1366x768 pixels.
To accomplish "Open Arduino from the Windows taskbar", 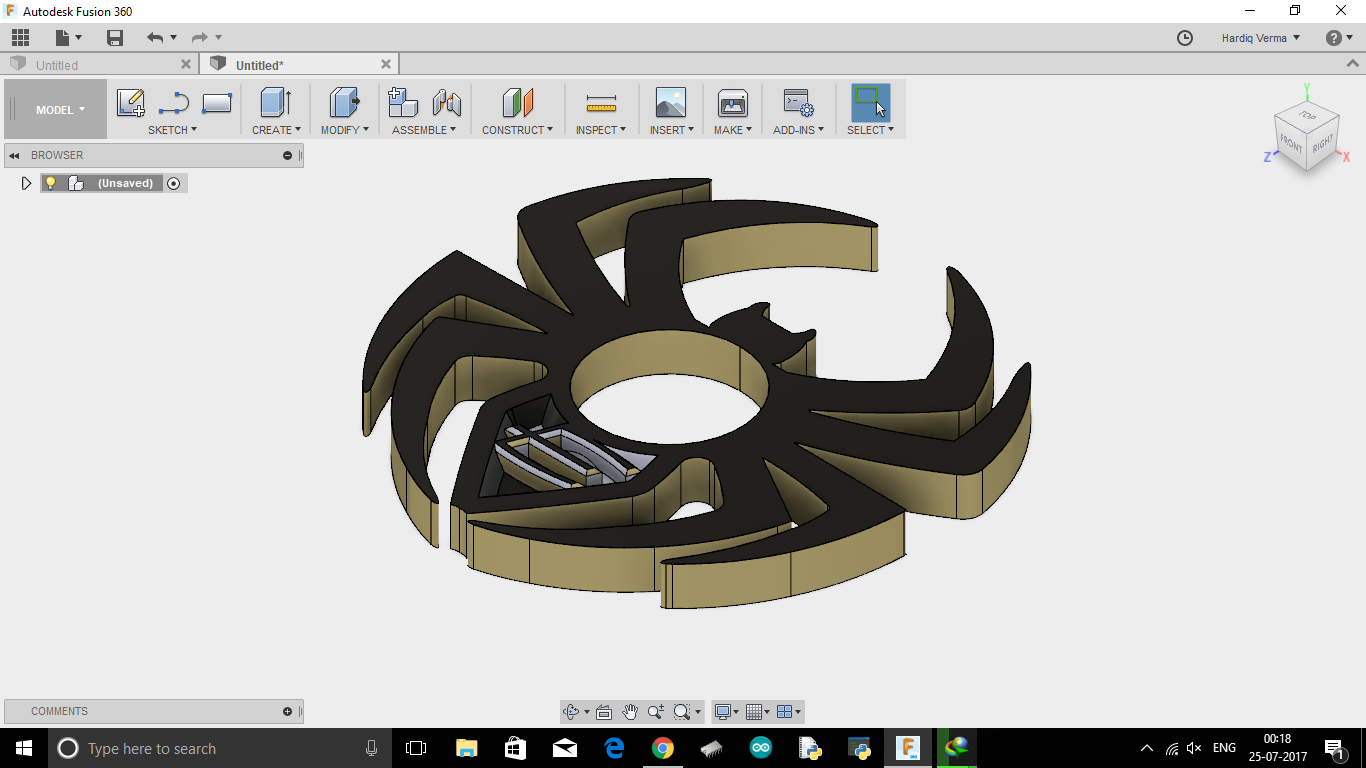I will tap(760, 748).
